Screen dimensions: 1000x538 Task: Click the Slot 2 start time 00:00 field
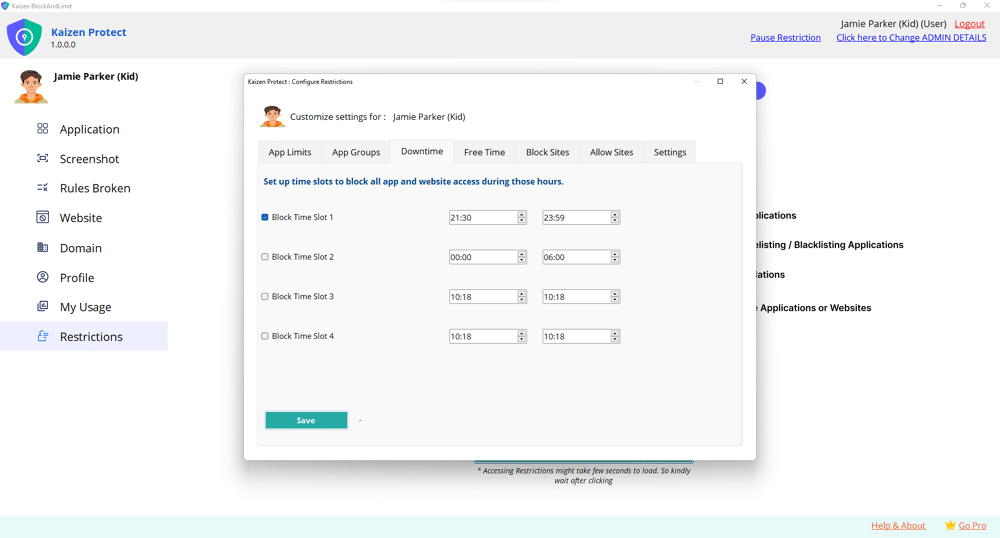482,257
